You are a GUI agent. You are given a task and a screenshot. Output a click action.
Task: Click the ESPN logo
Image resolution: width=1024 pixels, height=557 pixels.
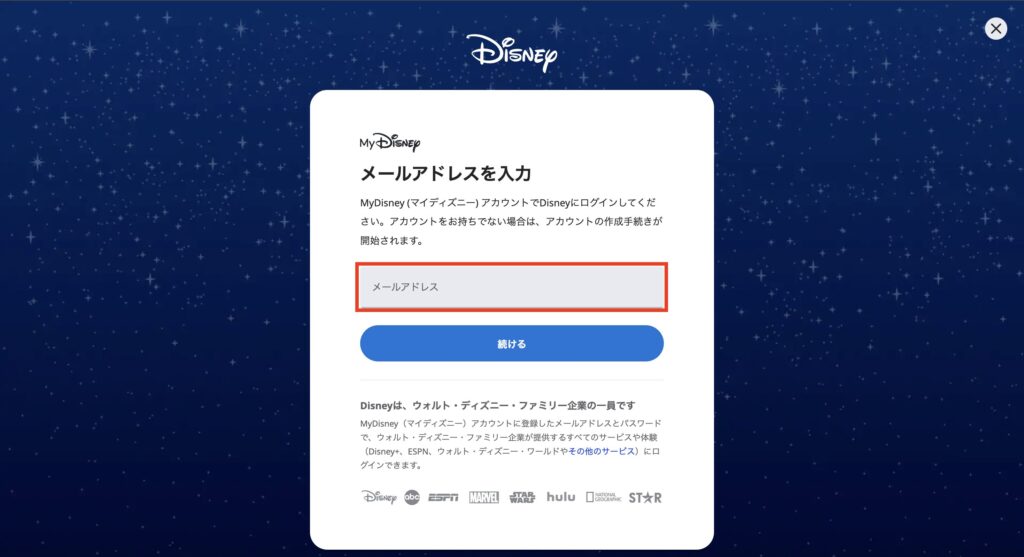(443, 498)
